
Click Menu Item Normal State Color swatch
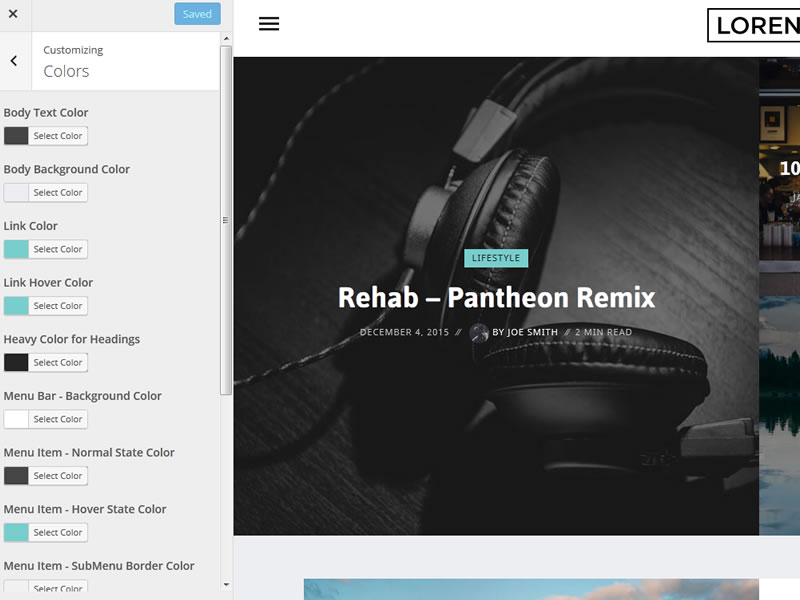point(16,476)
